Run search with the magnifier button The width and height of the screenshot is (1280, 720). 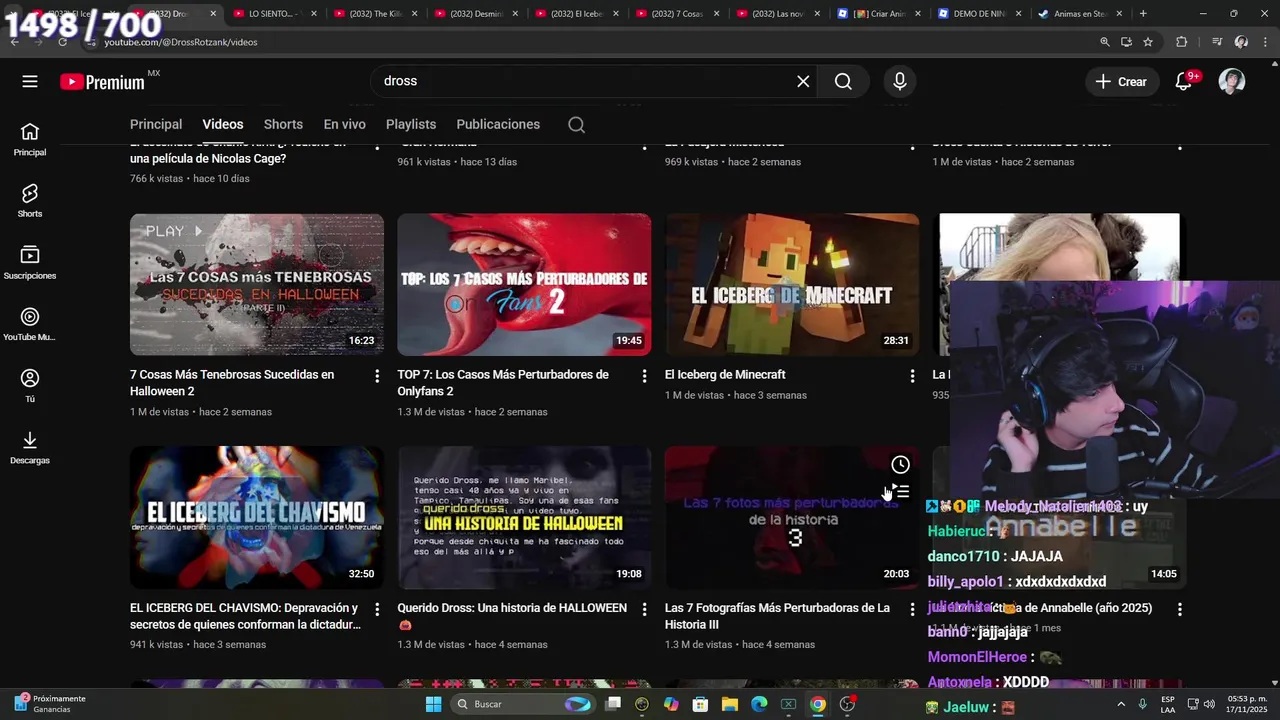[x=843, y=82]
